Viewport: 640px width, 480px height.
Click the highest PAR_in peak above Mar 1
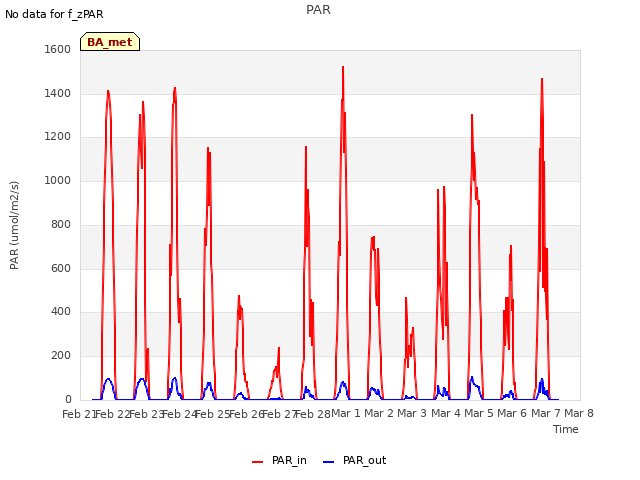pyautogui.click(x=343, y=67)
